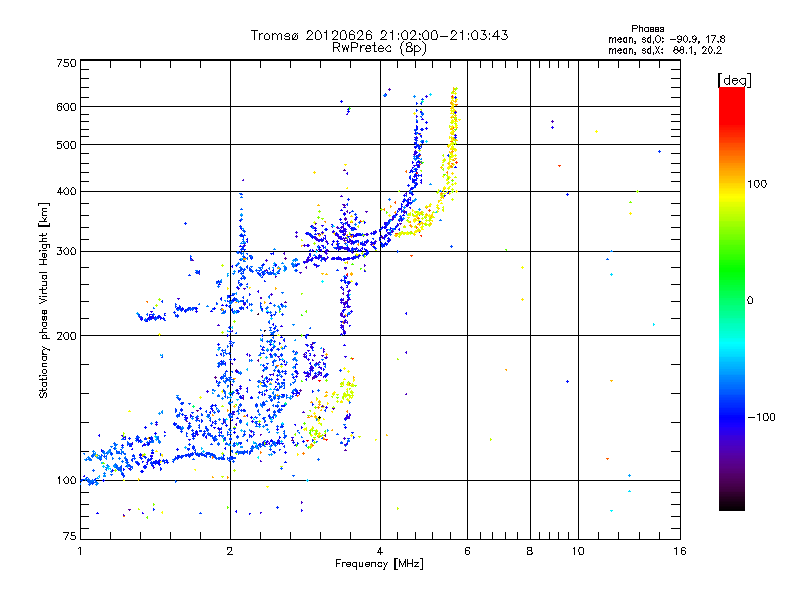This screenshot has height=600, width=800.
Task: Click the y-axis tick label '400'
Action: point(66,191)
